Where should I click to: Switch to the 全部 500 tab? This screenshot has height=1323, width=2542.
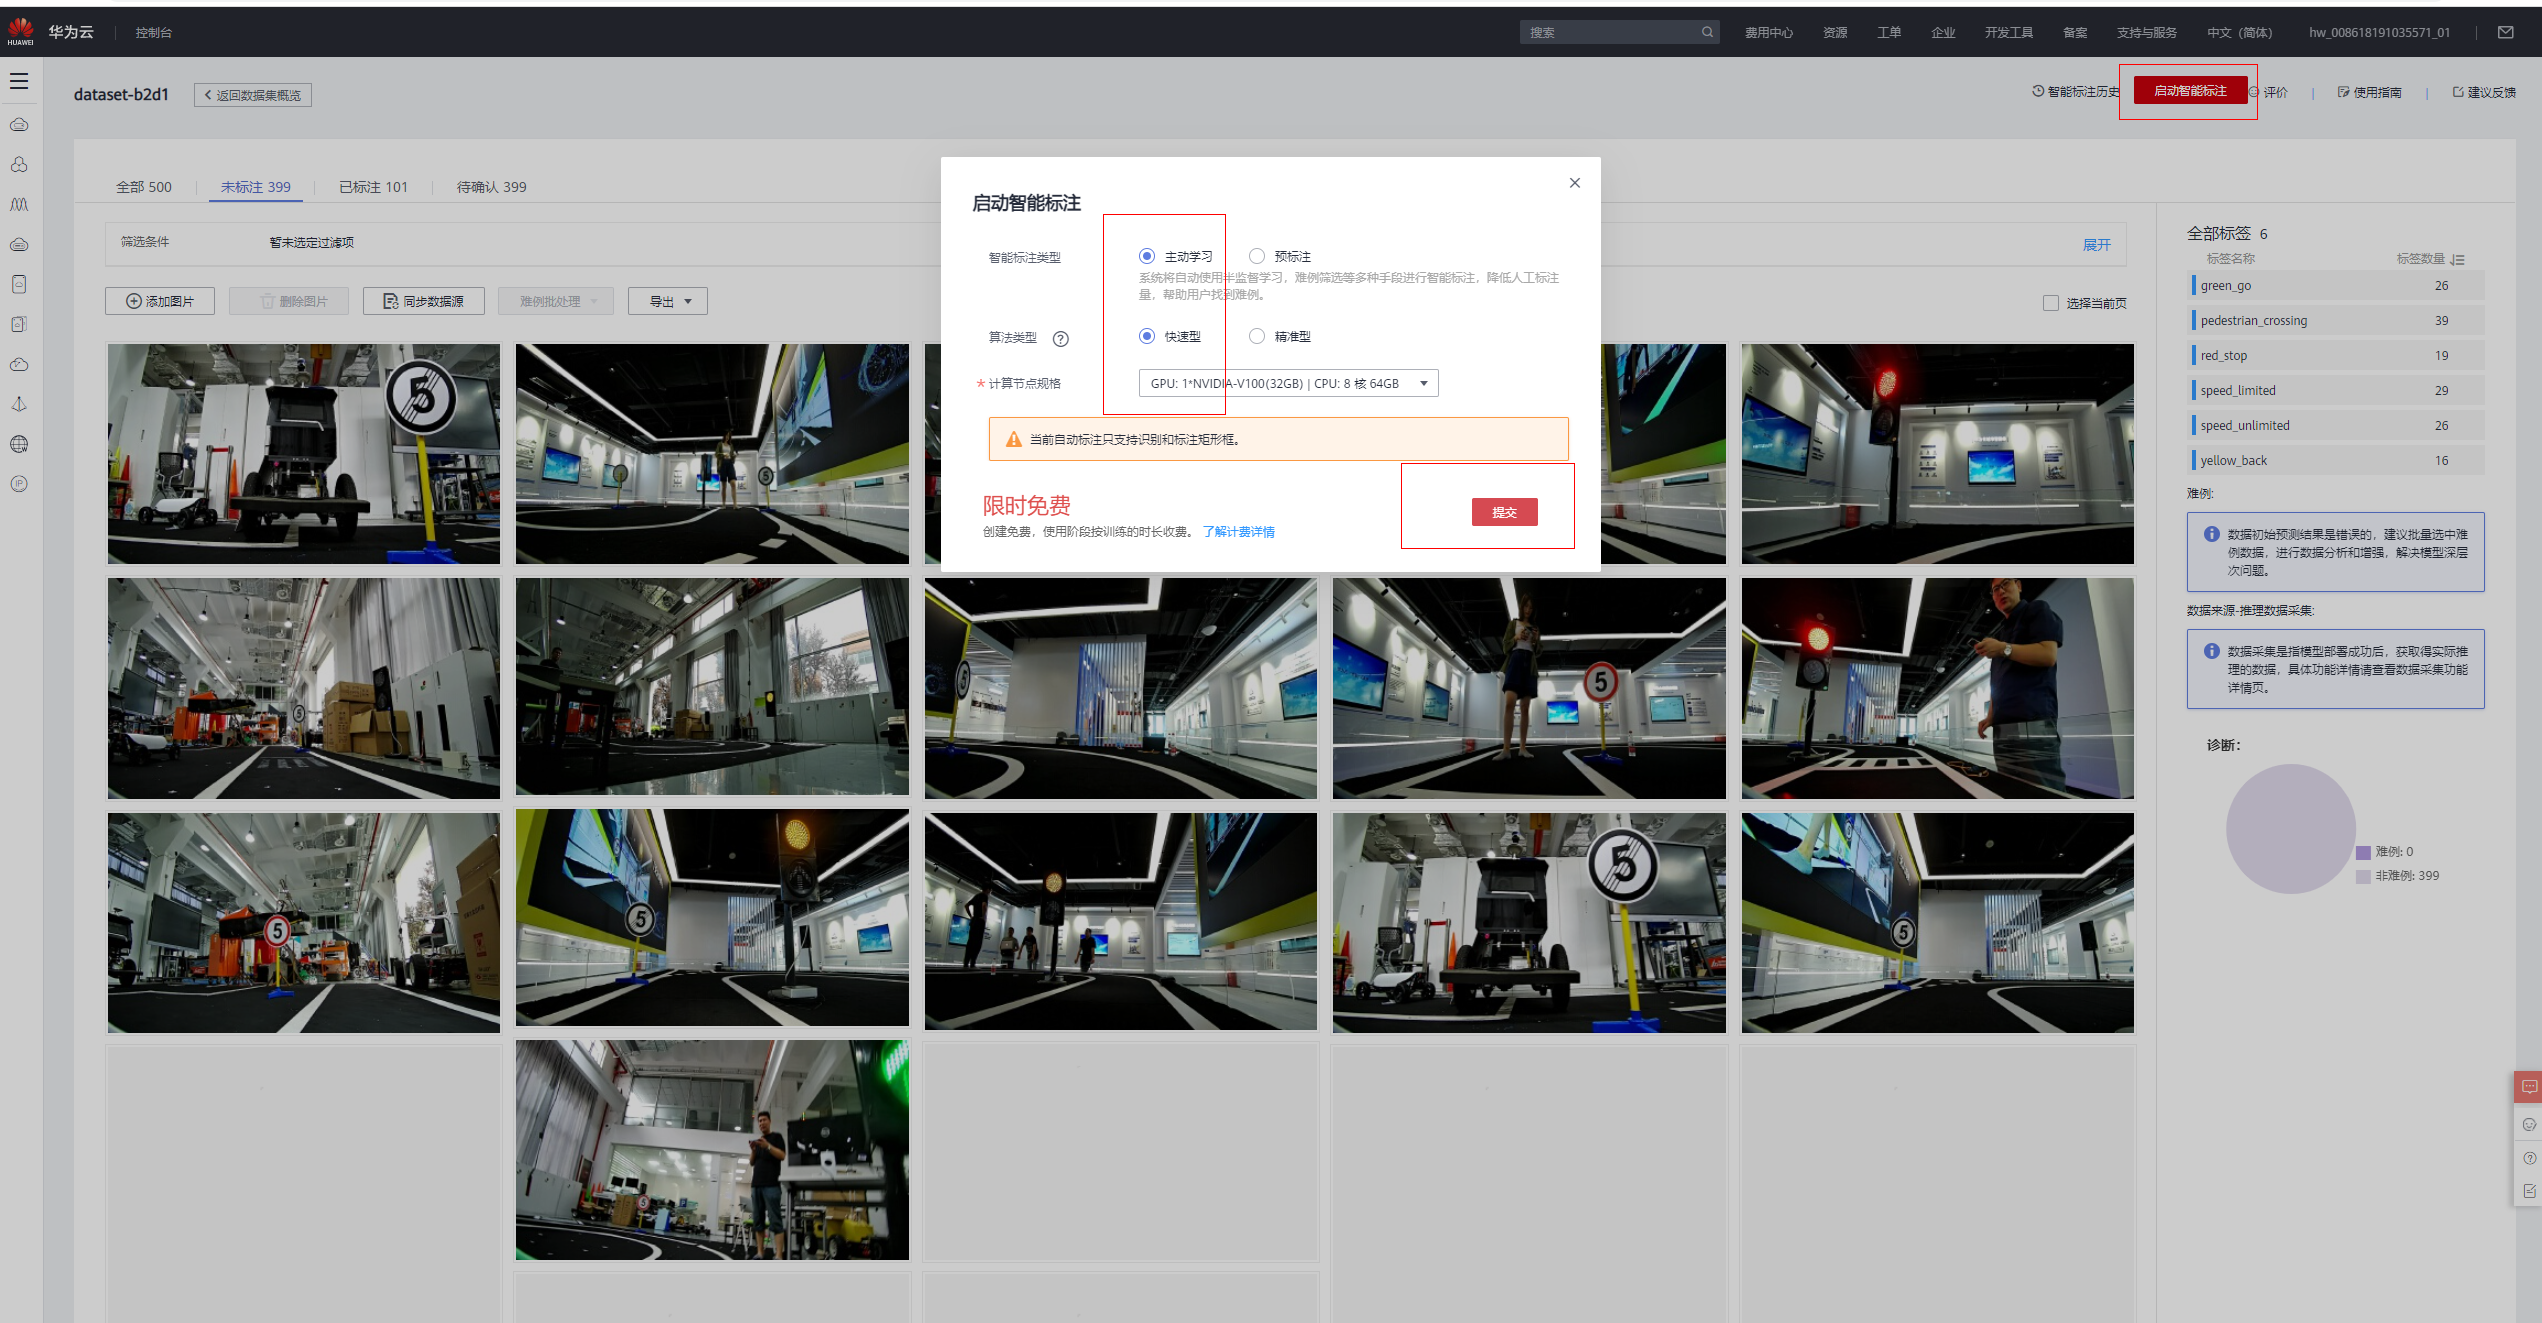pos(144,187)
